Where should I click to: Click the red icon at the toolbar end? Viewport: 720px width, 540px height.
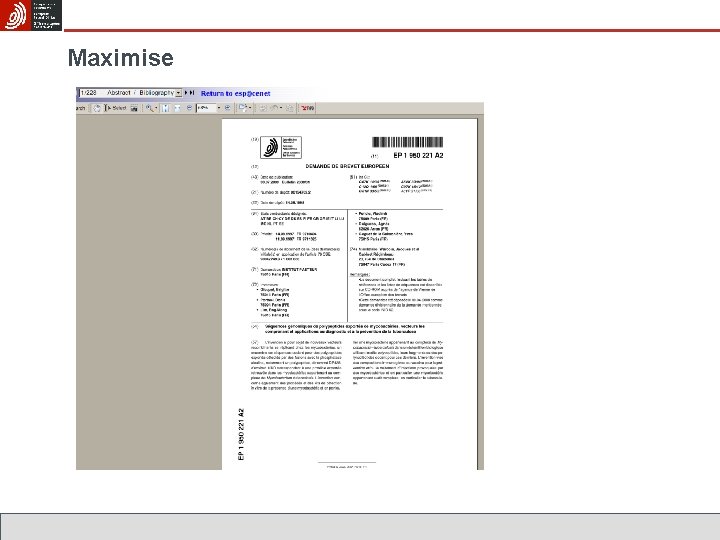(x=307, y=108)
